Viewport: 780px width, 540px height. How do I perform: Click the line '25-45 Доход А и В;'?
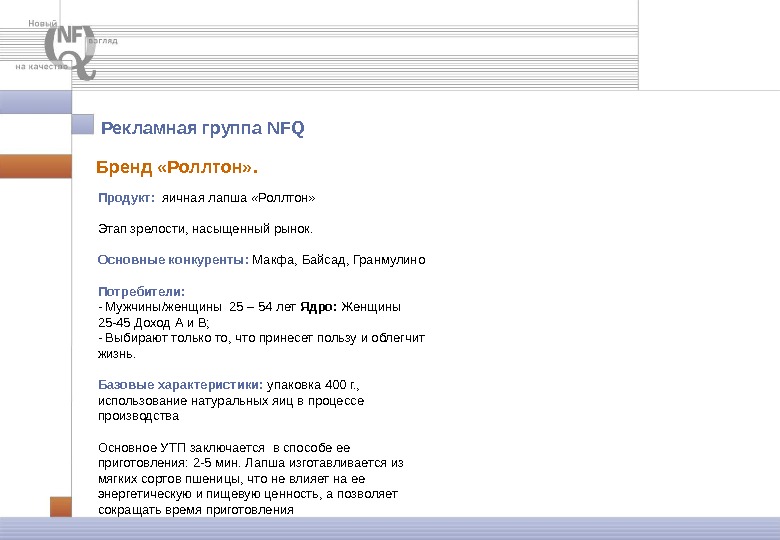[x=154, y=323]
